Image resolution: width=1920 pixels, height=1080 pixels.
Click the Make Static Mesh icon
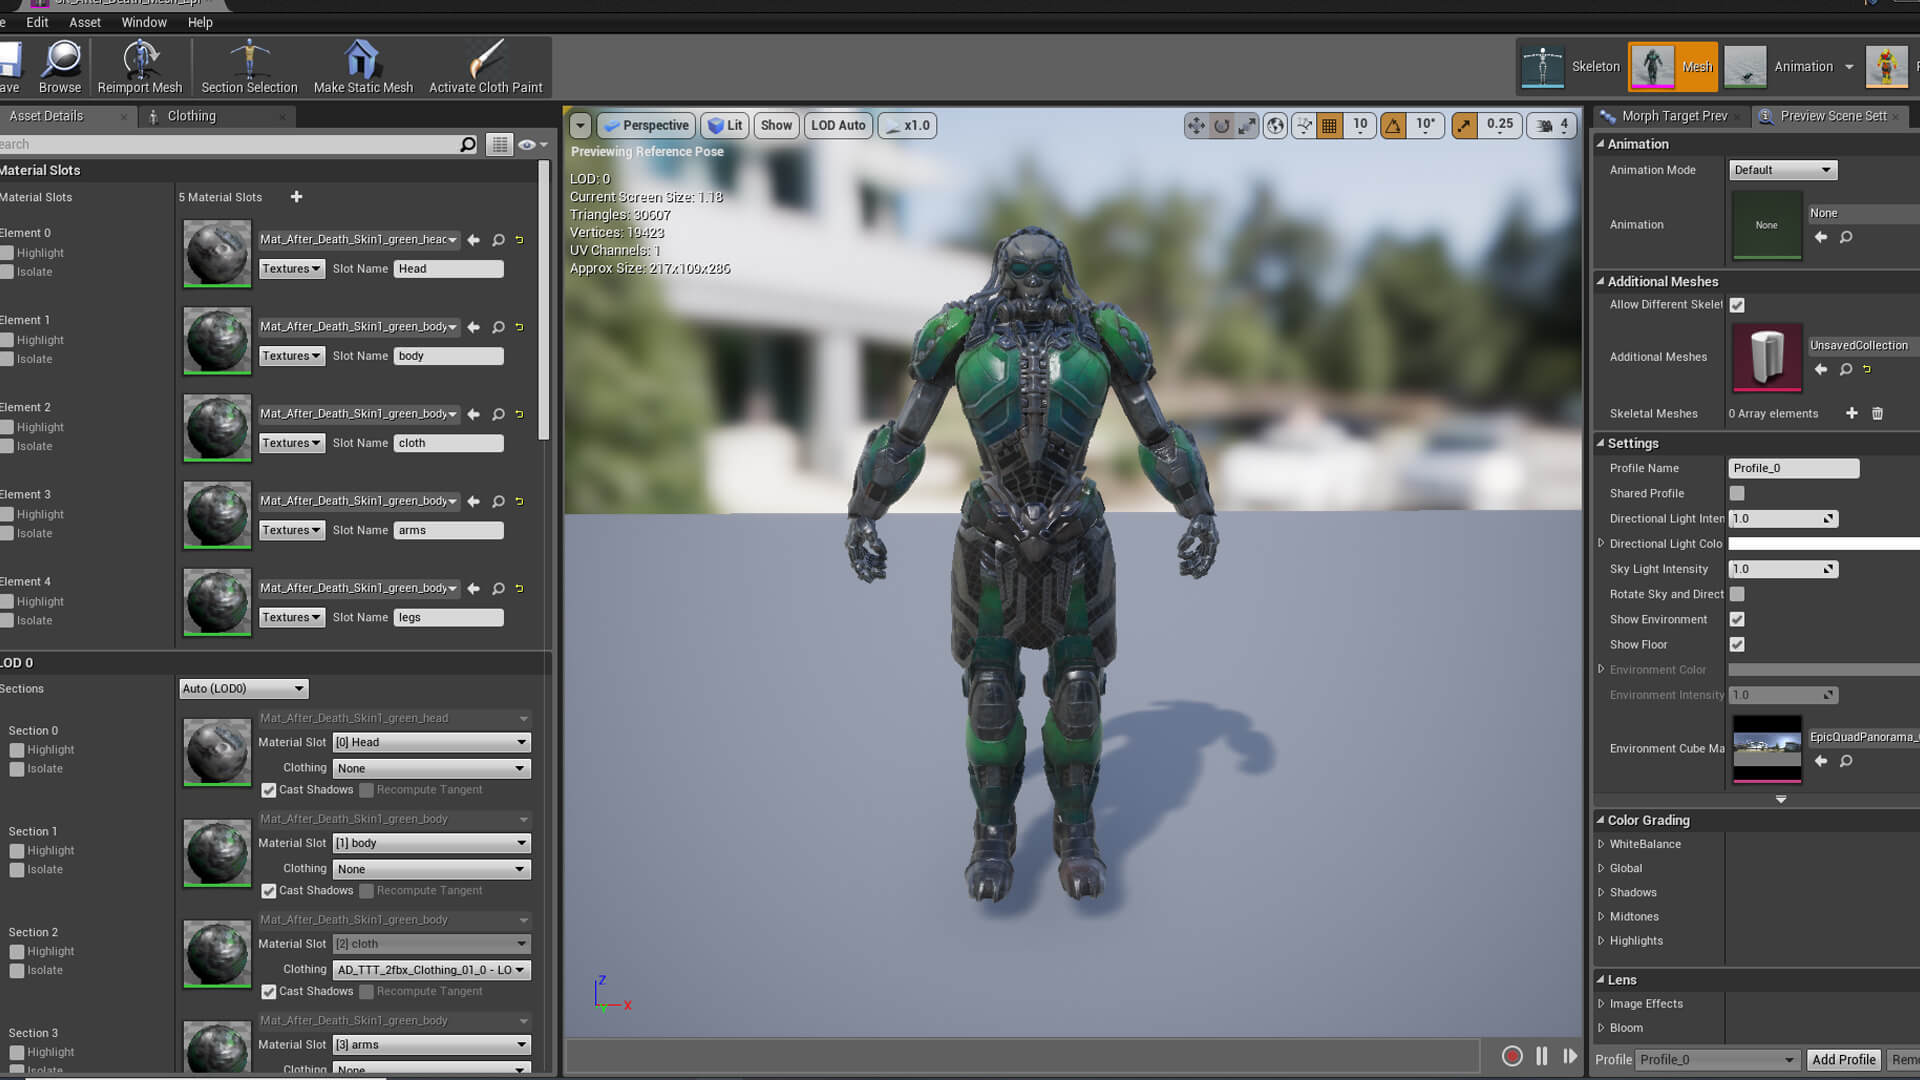pos(362,60)
